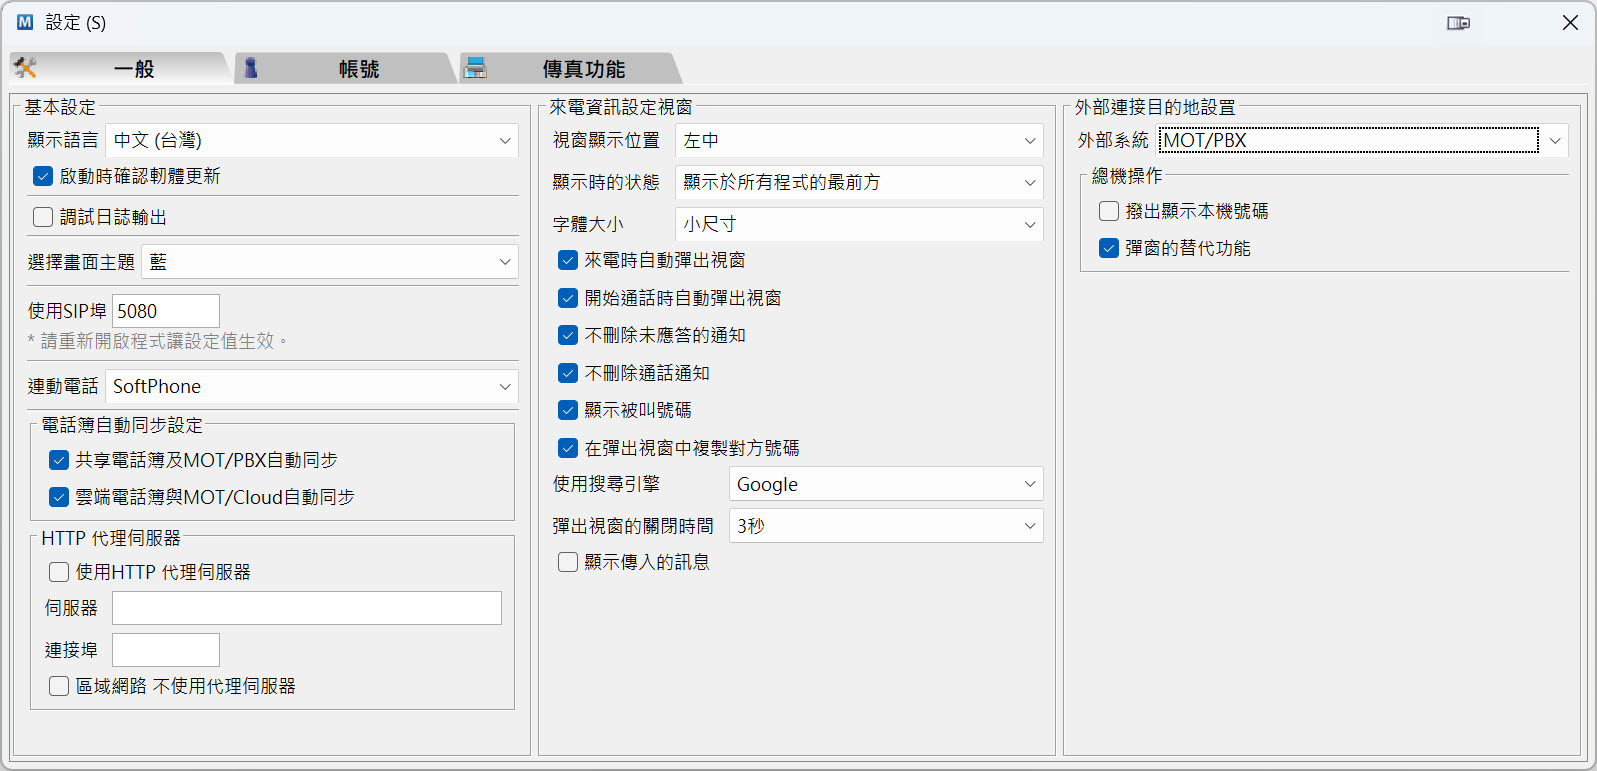1597x771 pixels.
Task: Click the tools icon on the 一般 tab
Action: click(25, 68)
